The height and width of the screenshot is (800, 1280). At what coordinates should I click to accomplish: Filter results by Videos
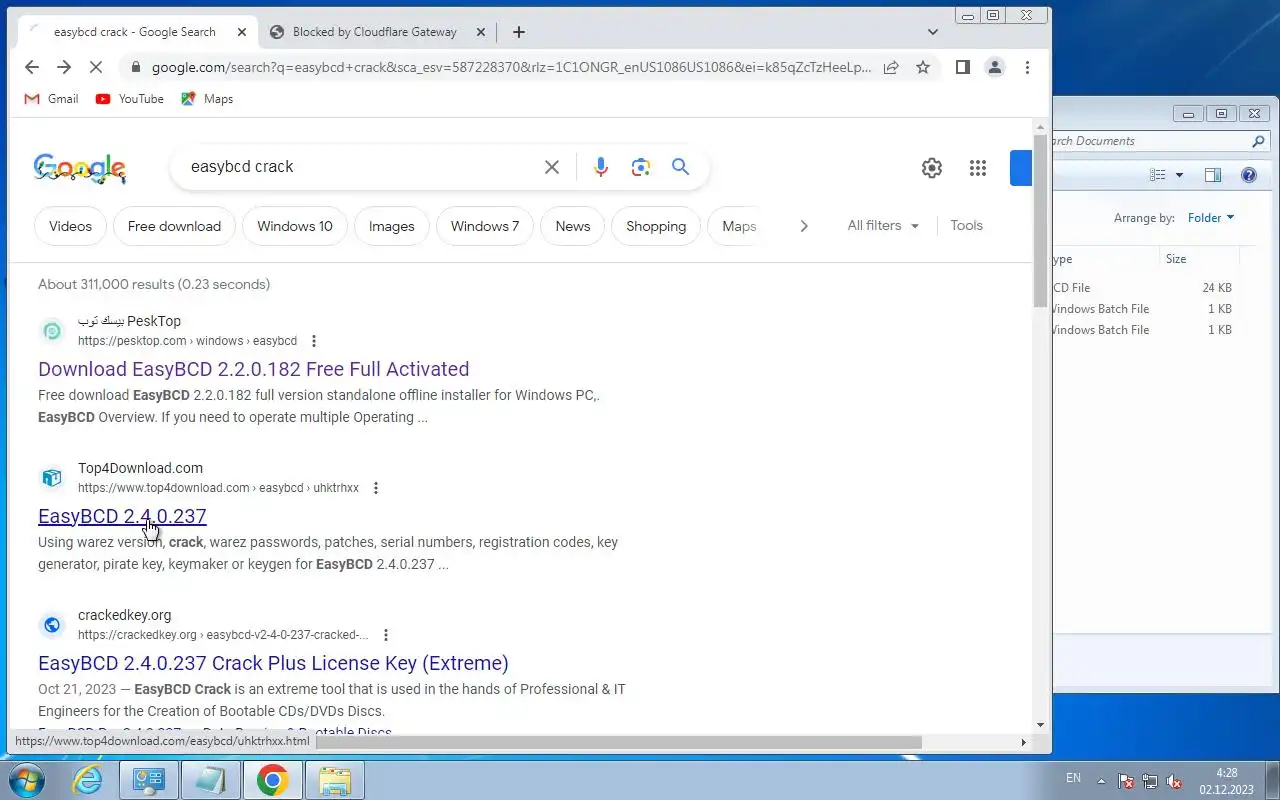[70, 226]
